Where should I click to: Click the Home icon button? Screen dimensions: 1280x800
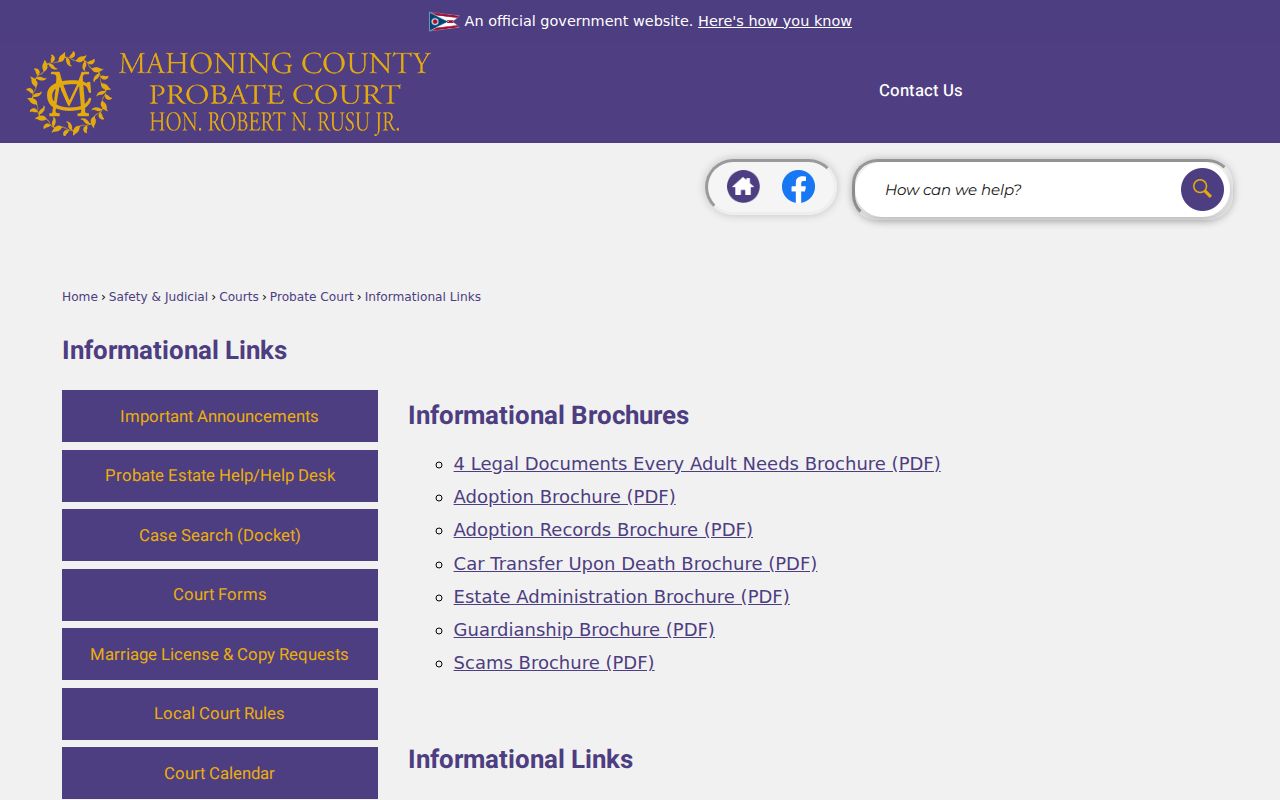(743, 187)
